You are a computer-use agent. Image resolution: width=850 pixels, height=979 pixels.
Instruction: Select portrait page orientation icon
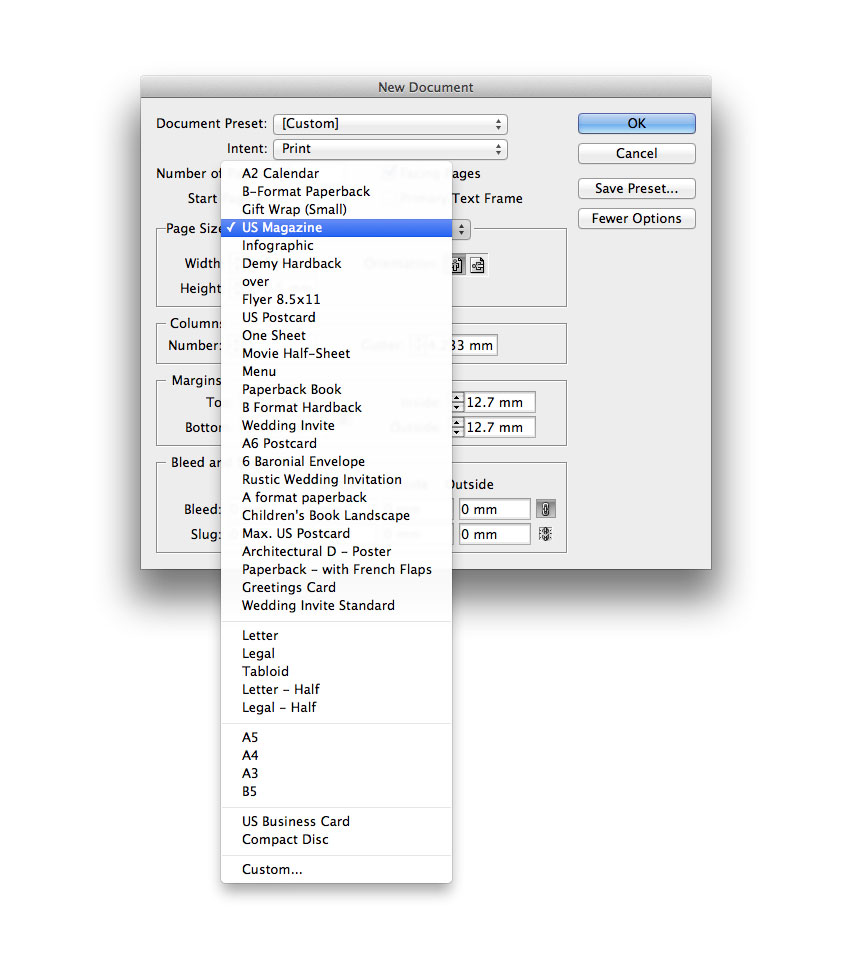pyautogui.click(x=457, y=265)
